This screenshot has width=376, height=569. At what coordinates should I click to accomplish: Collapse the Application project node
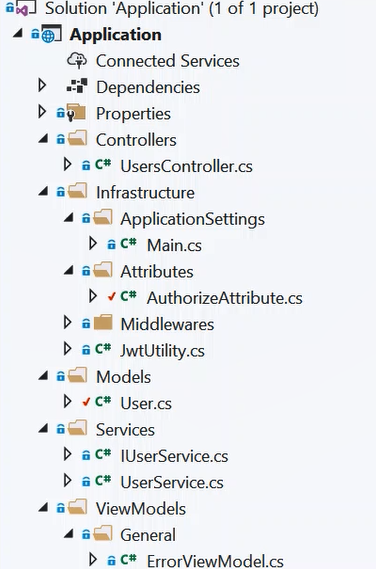point(17,34)
